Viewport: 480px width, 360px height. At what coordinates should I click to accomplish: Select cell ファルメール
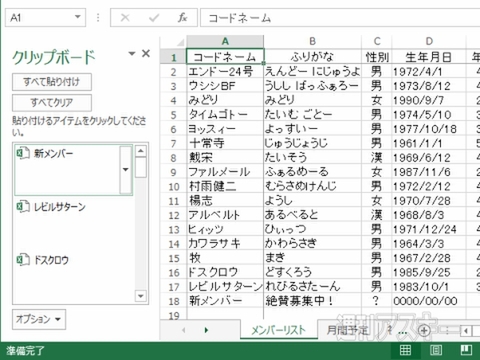coord(225,172)
